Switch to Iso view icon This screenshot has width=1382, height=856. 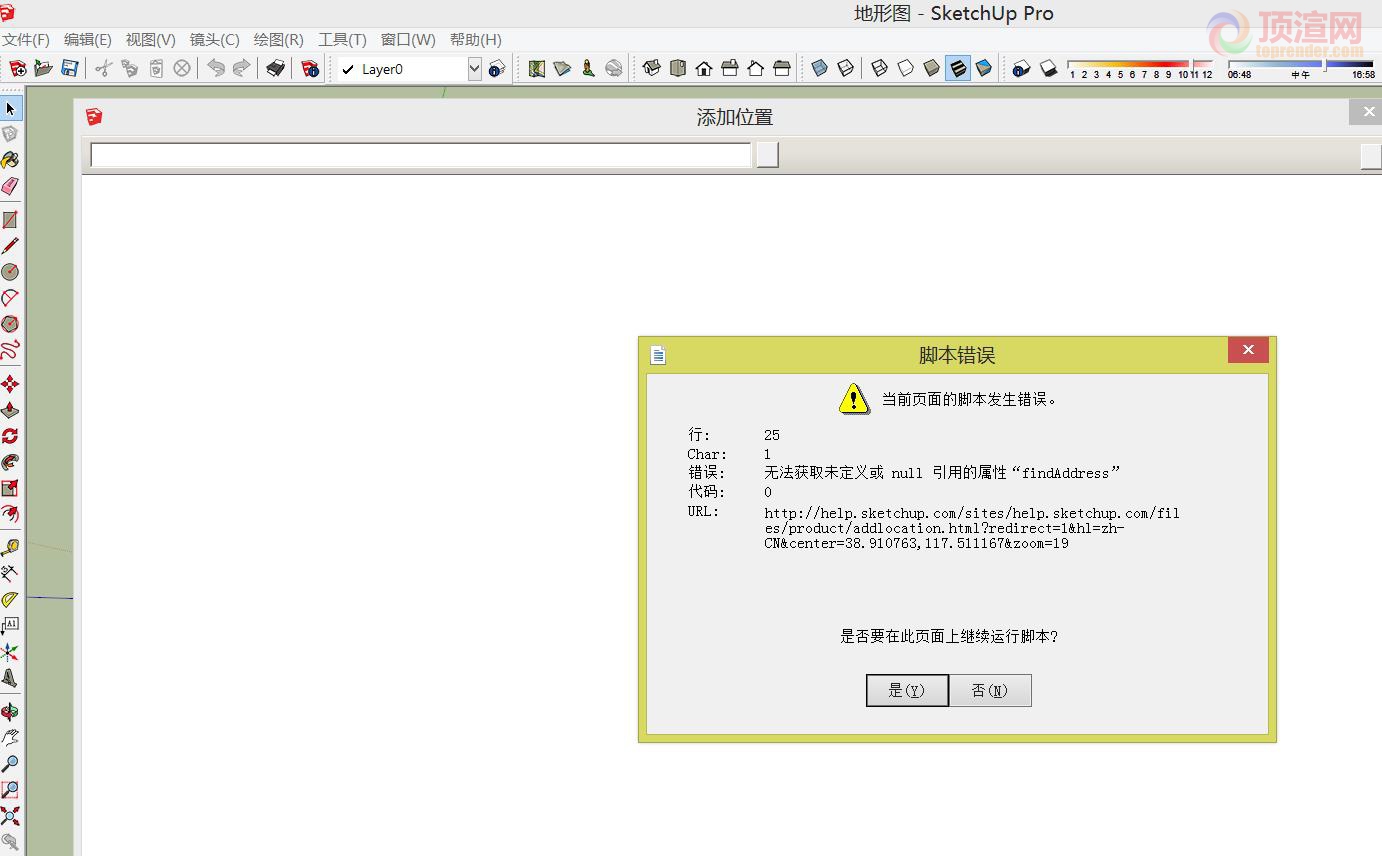[x=652, y=68]
